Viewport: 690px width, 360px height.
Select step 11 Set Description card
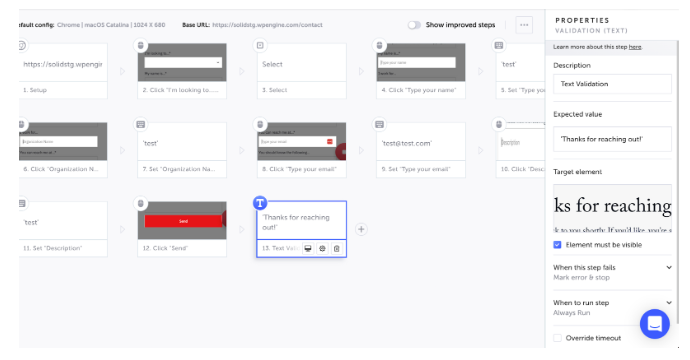pos(63,229)
